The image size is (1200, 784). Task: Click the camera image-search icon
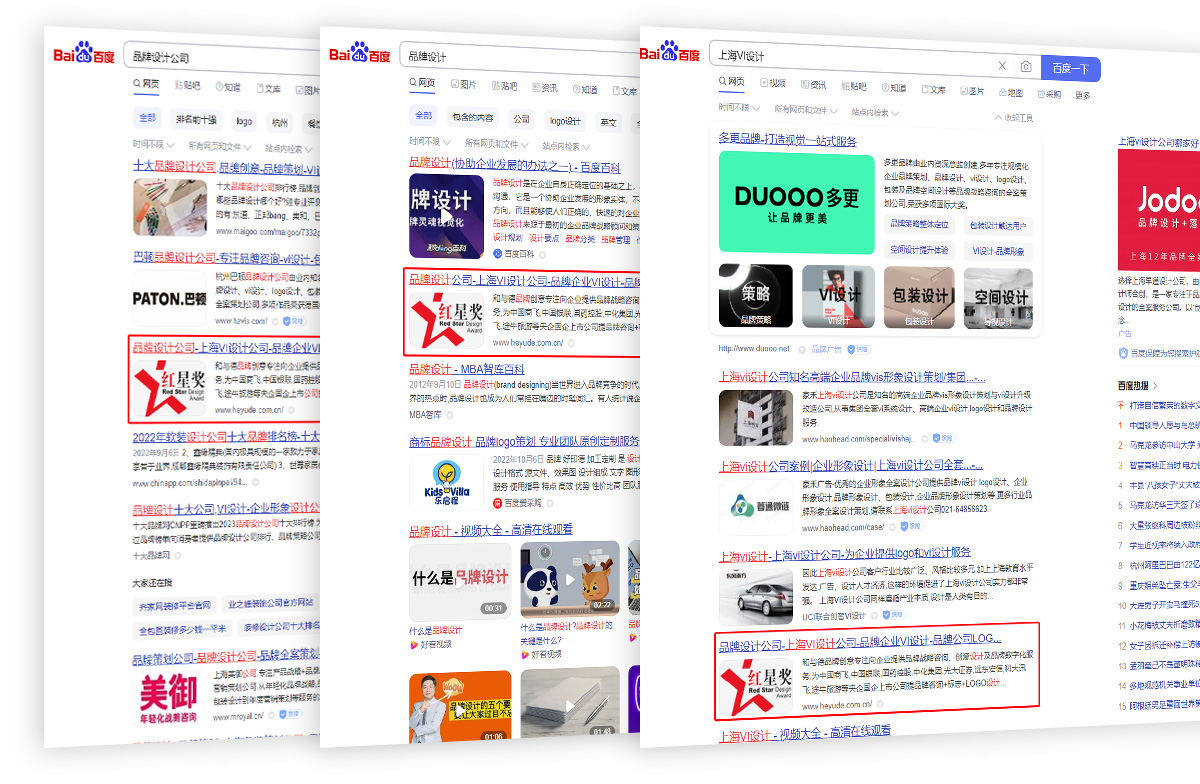pos(1025,67)
